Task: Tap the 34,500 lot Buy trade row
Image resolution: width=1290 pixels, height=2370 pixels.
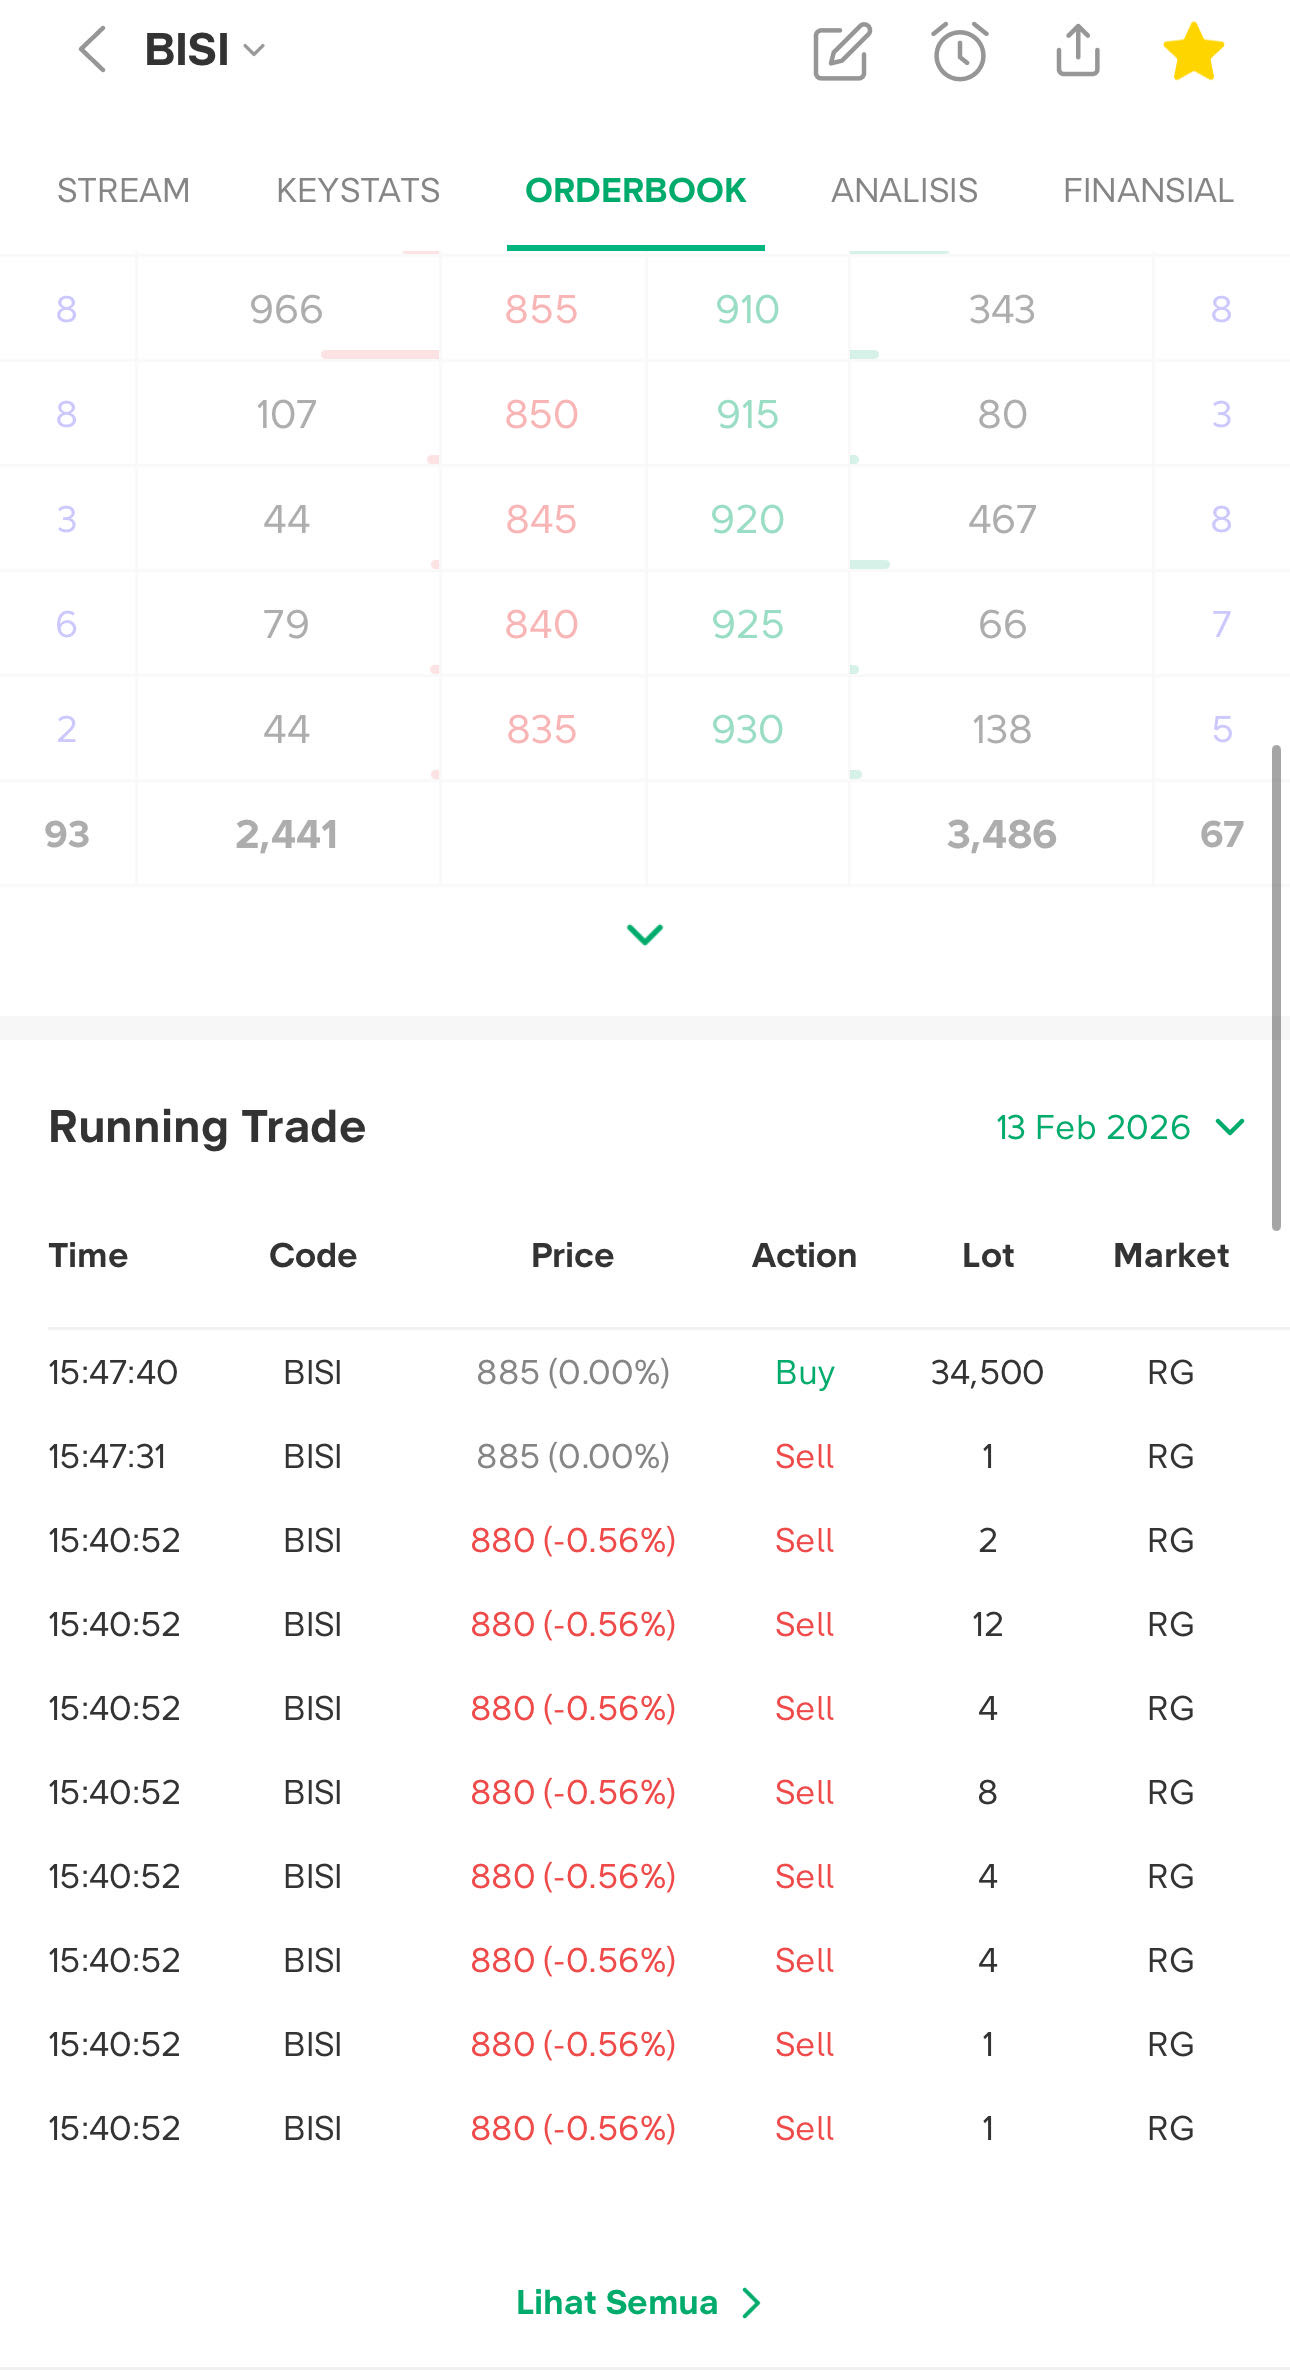Action: 645,1372
